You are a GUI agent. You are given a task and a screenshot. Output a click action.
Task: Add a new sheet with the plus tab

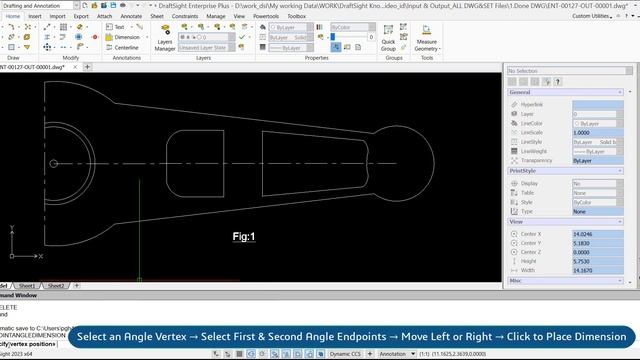point(76,286)
